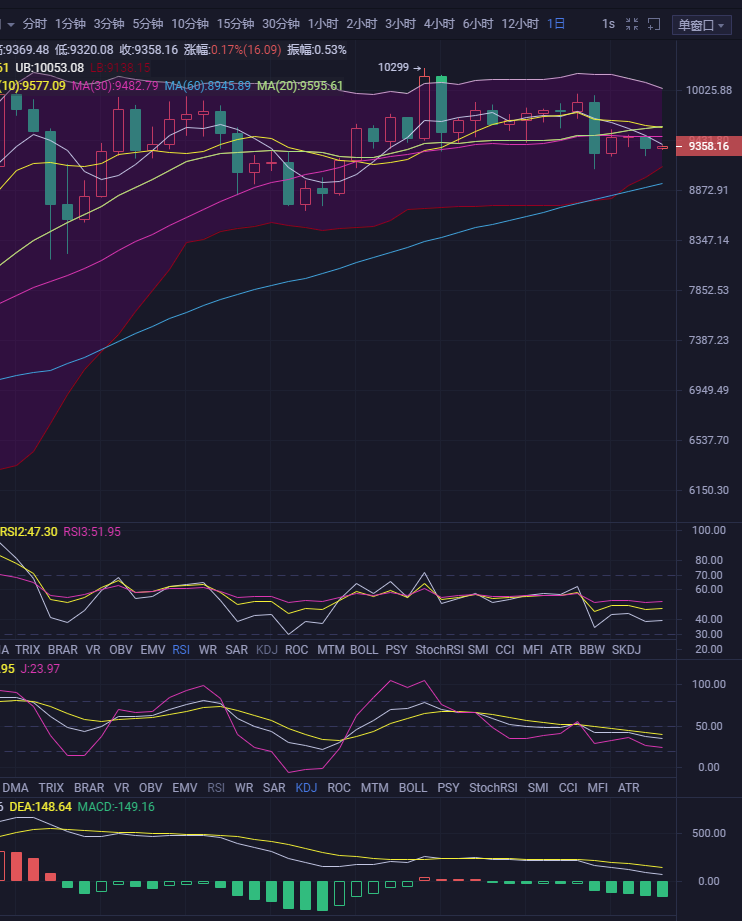
Task: Switch to the 1s interval
Action: [x=608, y=24]
